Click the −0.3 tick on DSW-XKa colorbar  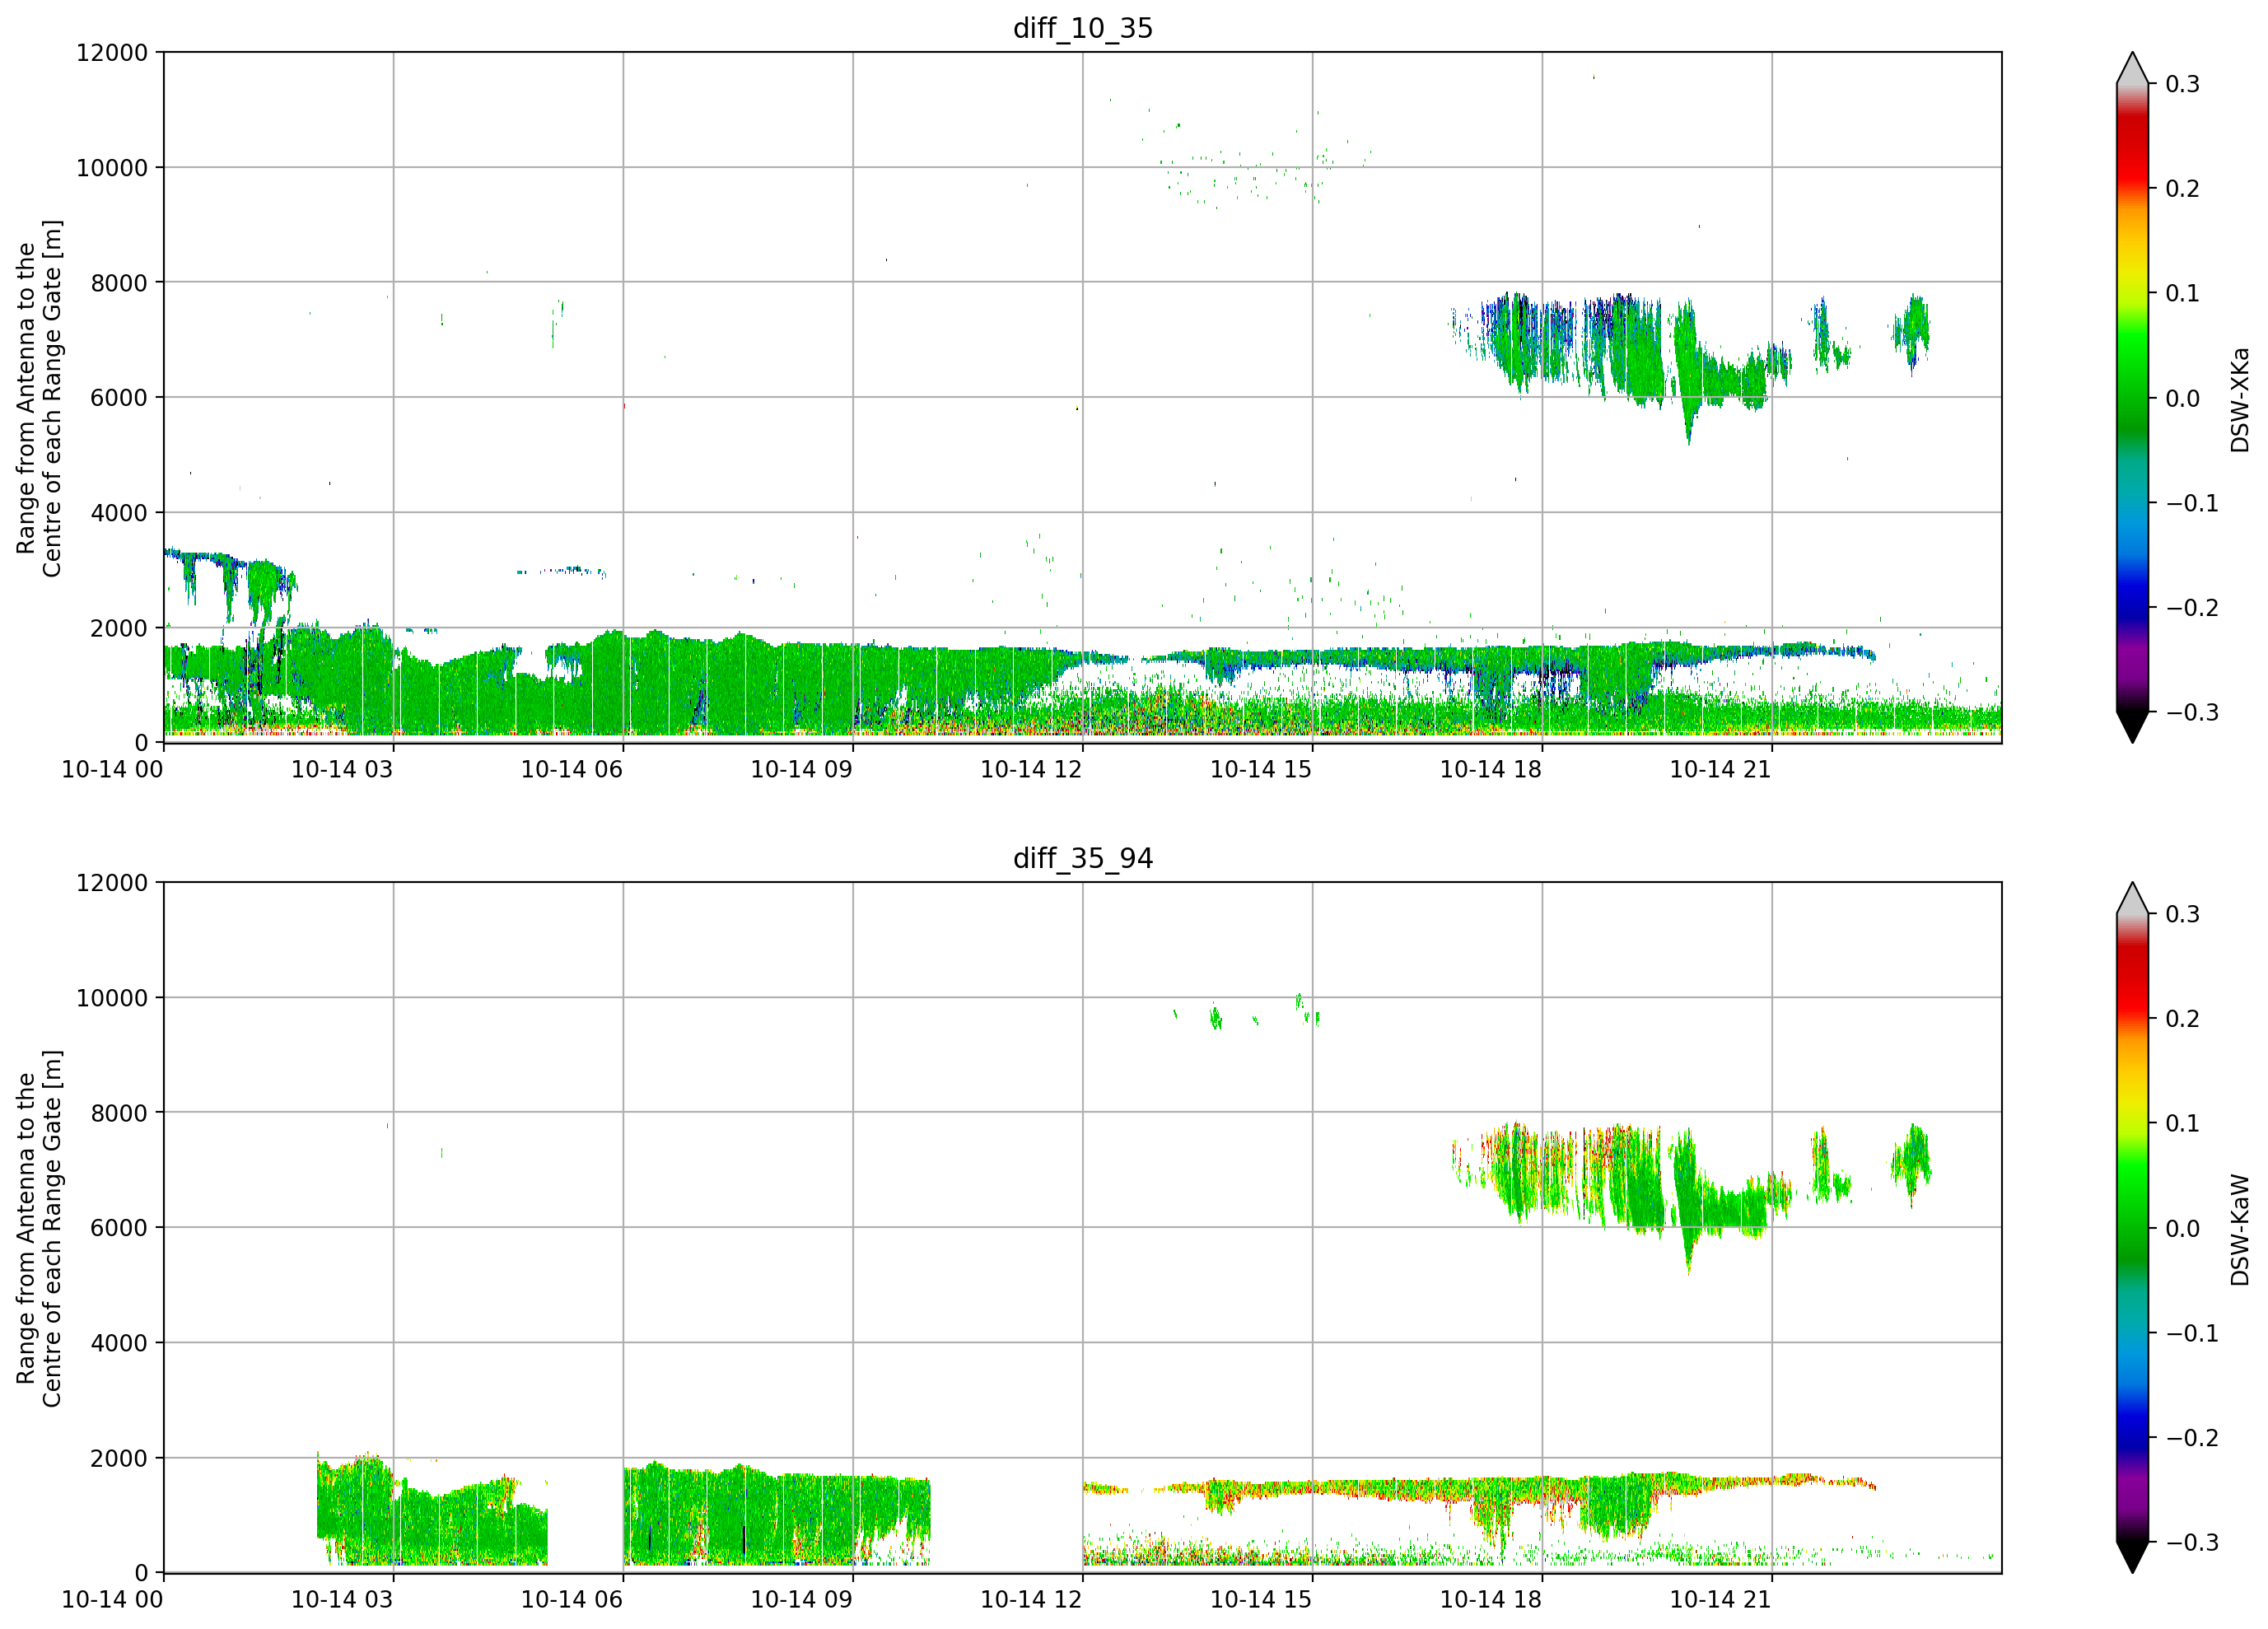(x=2192, y=712)
